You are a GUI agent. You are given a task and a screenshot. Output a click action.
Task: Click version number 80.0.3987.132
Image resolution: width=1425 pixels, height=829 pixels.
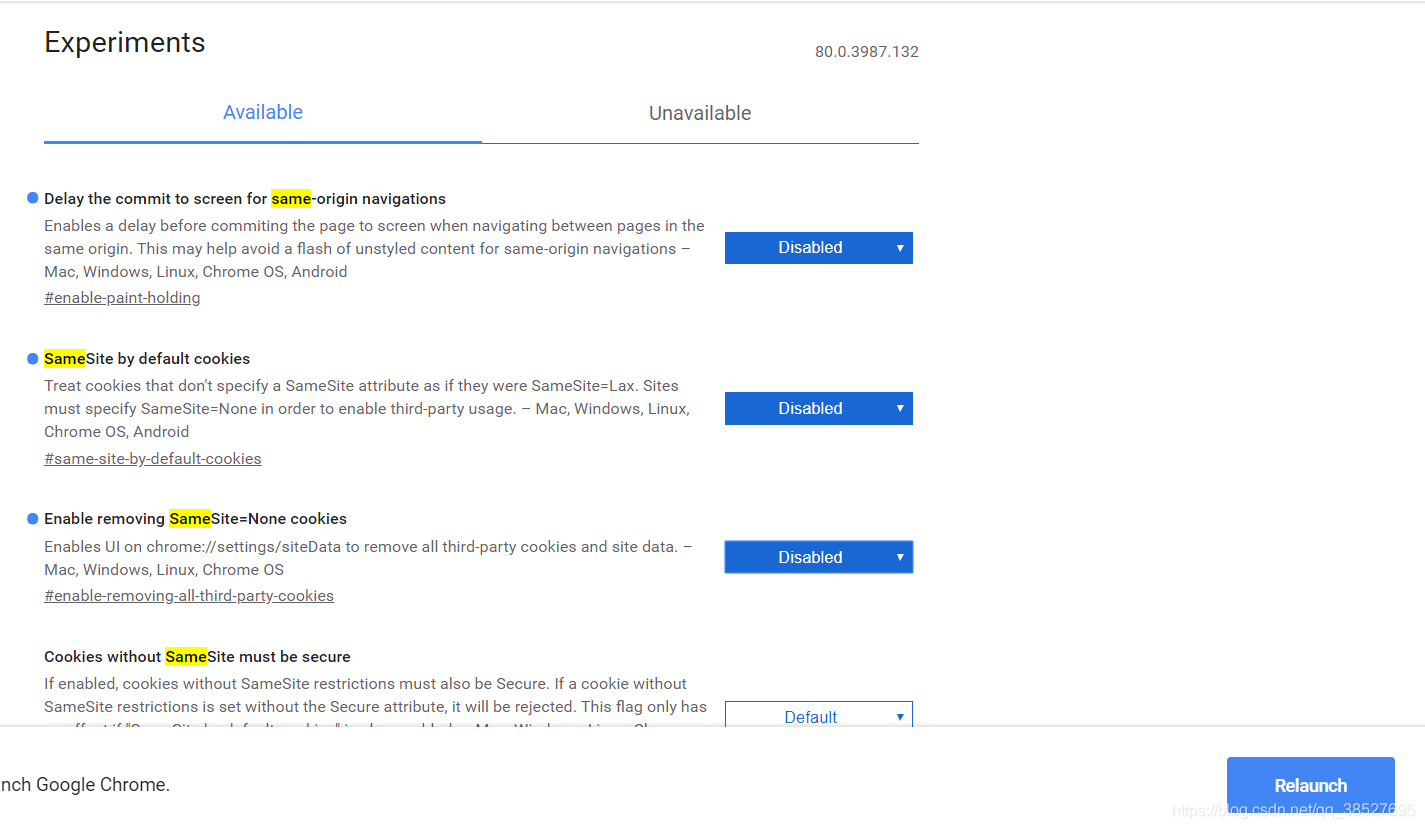tap(866, 52)
